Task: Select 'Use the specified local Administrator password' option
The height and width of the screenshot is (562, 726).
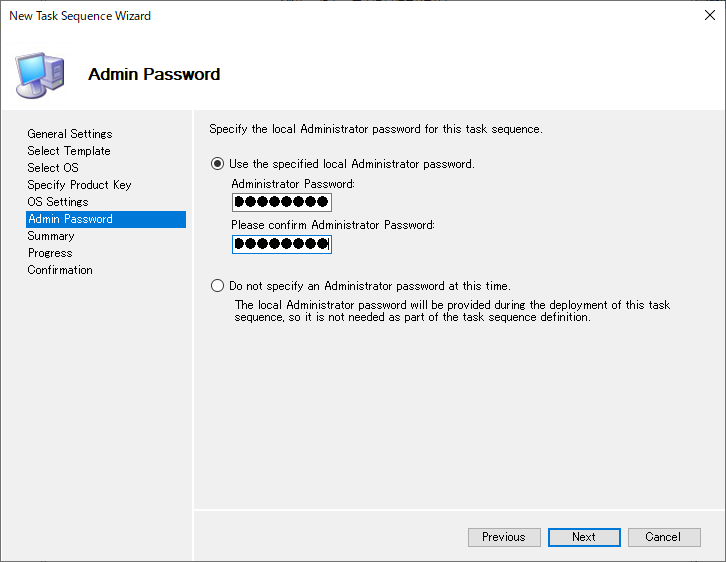Action: tap(218, 164)
